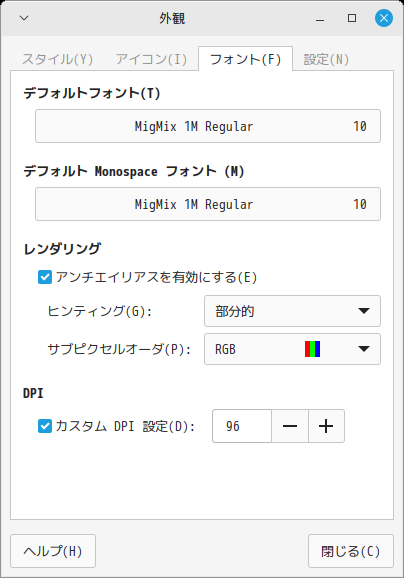Click the ヘルプ(H) button

pyautogui.click(x=53, y=551)
